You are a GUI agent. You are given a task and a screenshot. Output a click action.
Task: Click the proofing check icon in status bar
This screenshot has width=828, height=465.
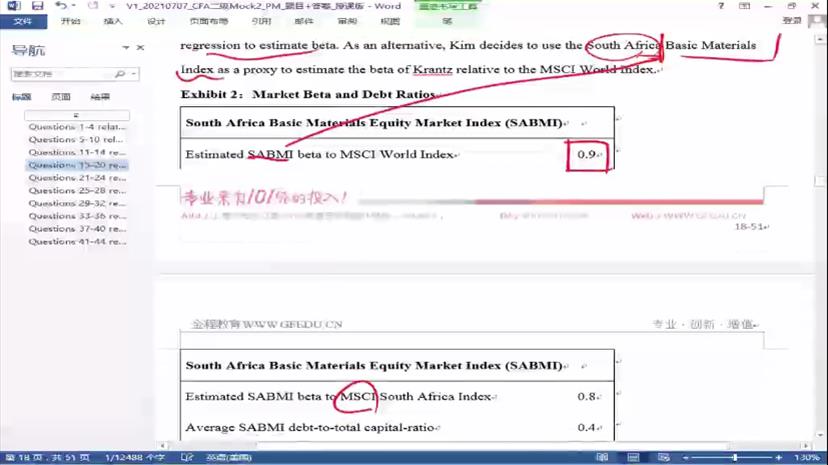186,458
